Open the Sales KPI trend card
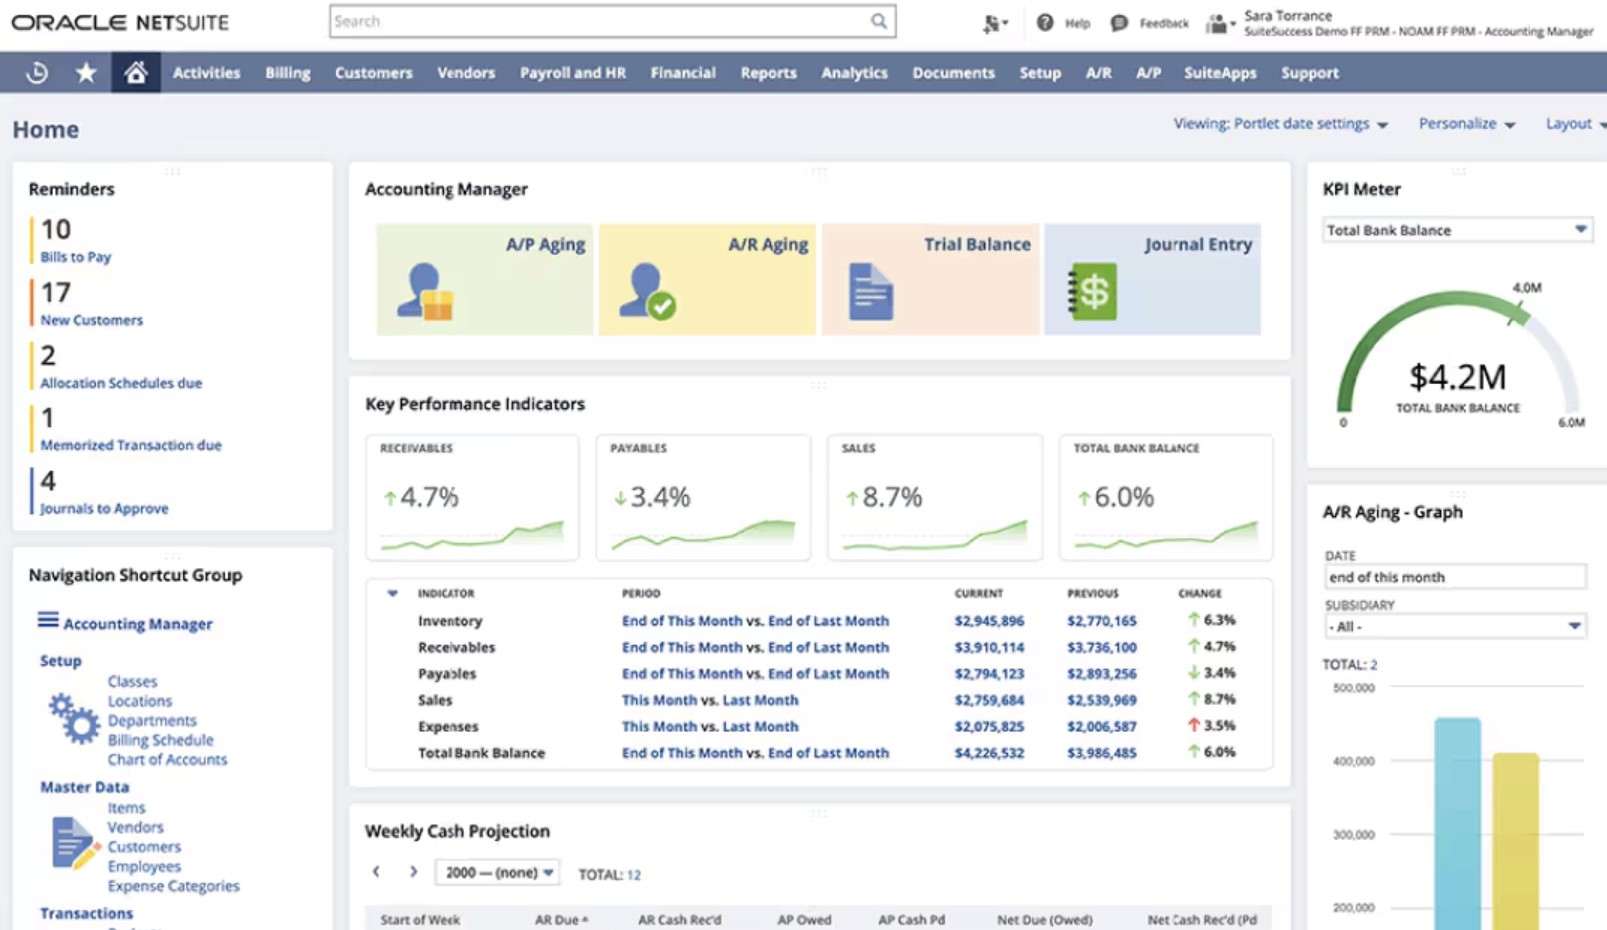The image size is (1607, 930). coord(935,497)
